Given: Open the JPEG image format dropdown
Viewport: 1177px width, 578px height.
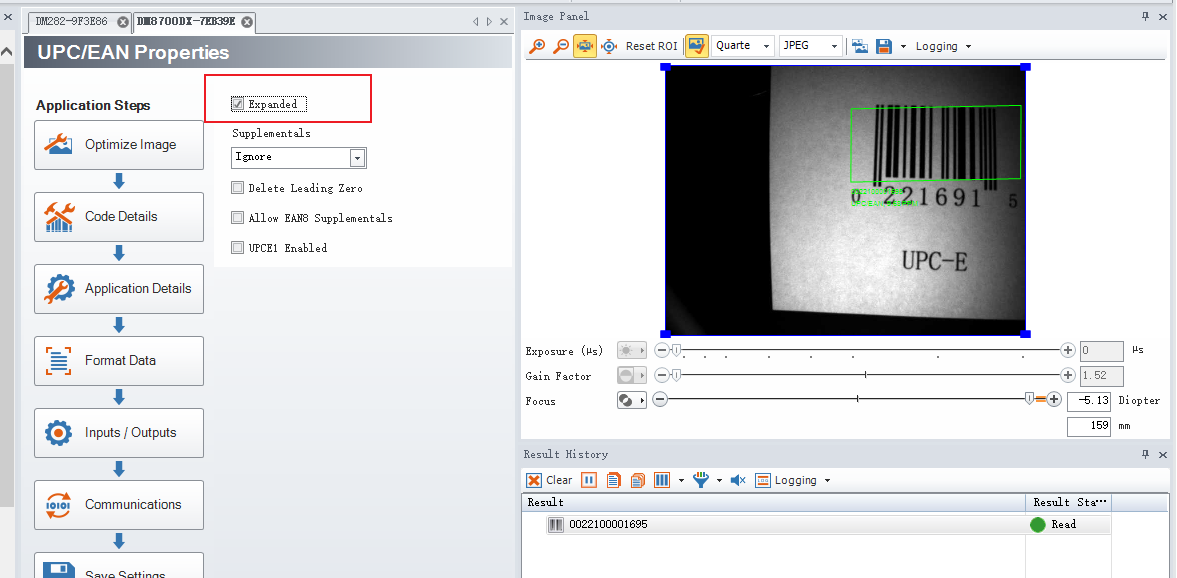Looking at the screenshot, I should (809, 46).
